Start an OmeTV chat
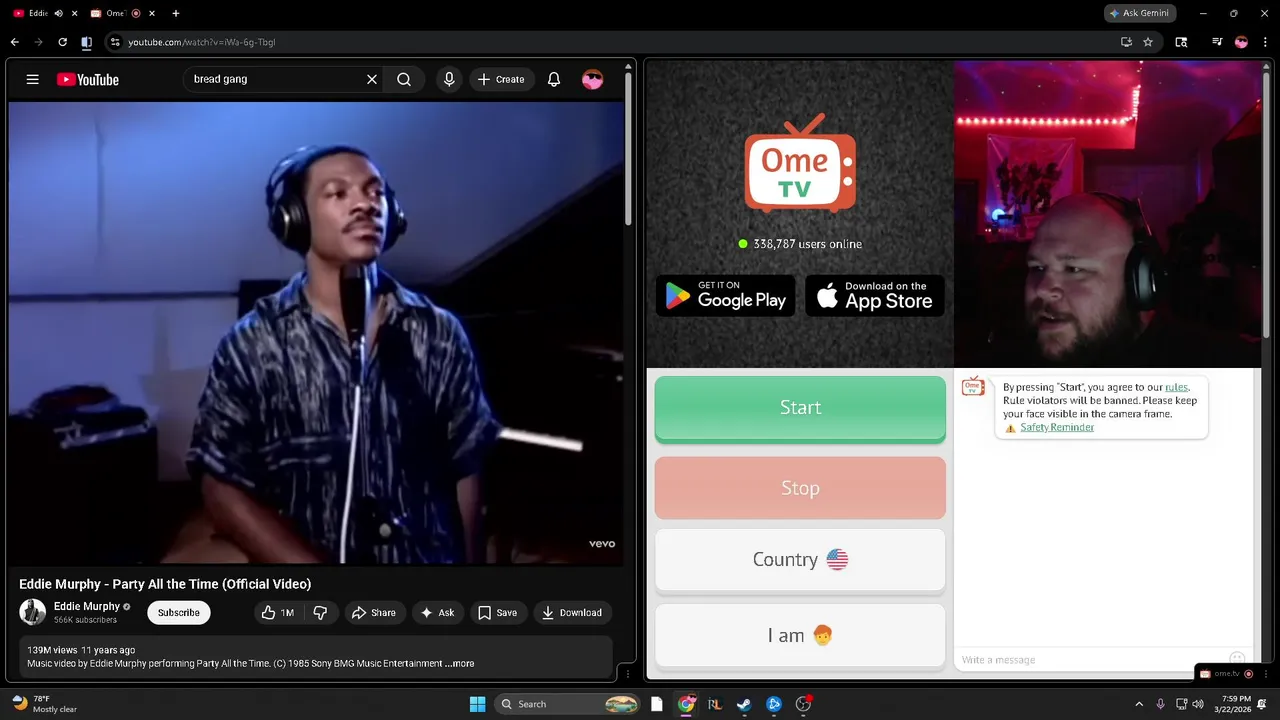 (800, 408)
